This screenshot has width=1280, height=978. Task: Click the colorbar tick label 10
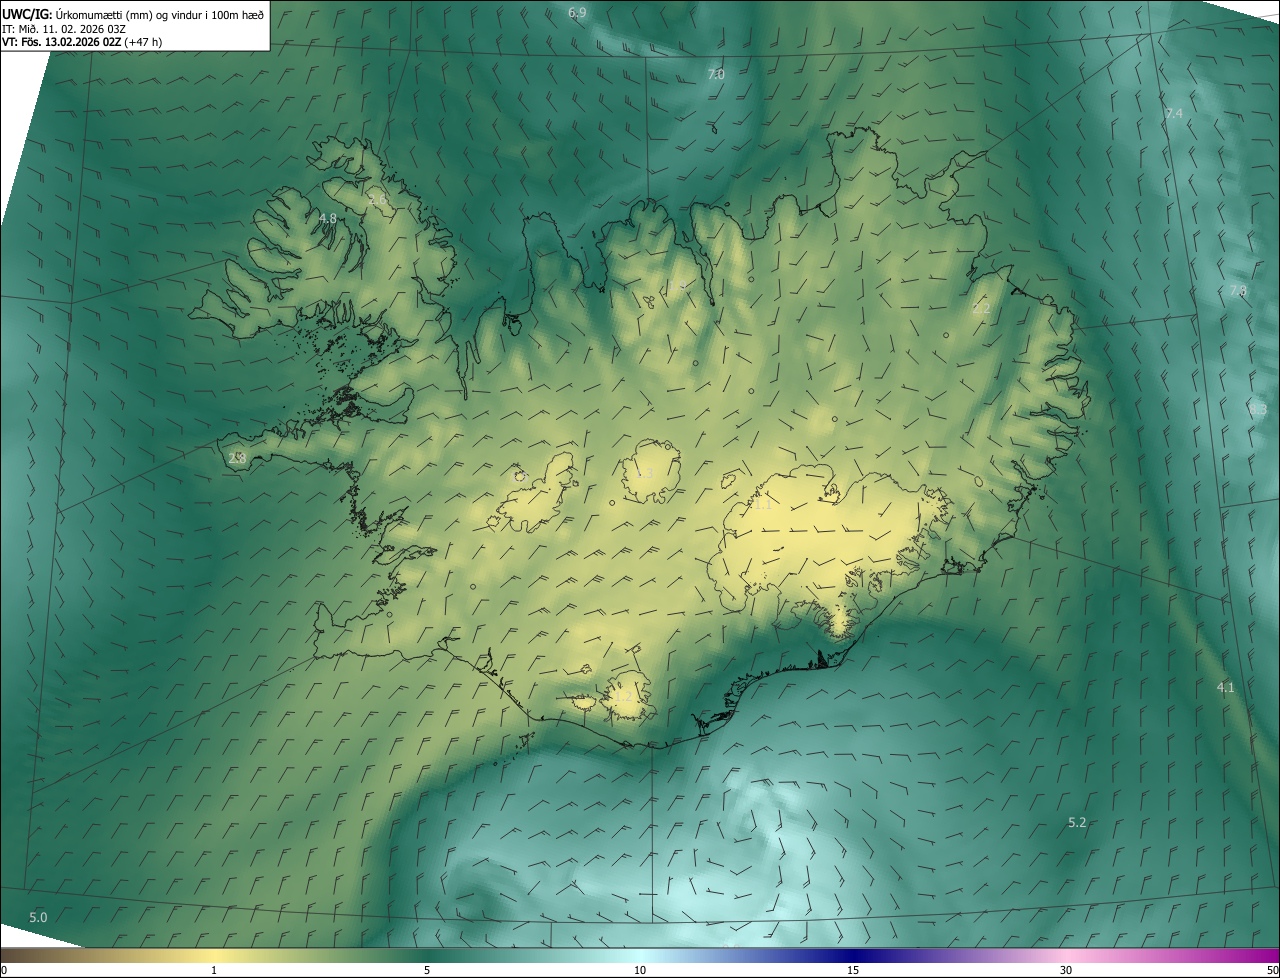click(x=640, y=970)
